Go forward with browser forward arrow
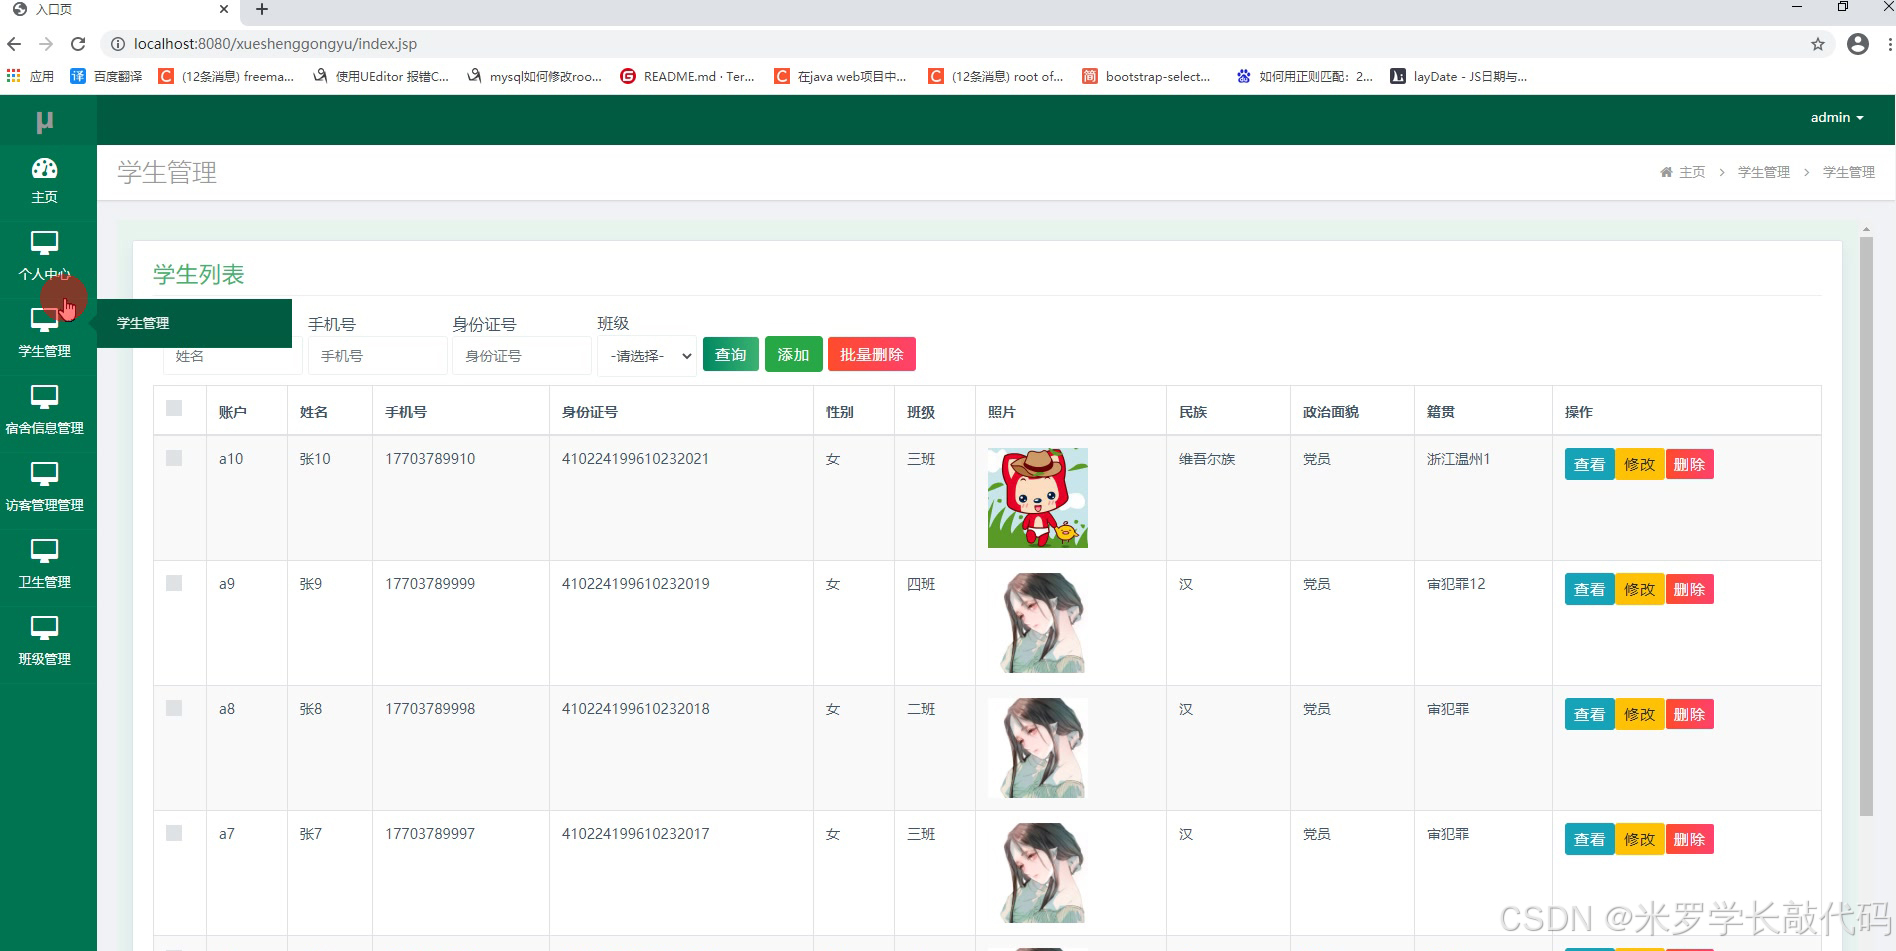The width and height of the screenshot is (1896, 951). 46,44
